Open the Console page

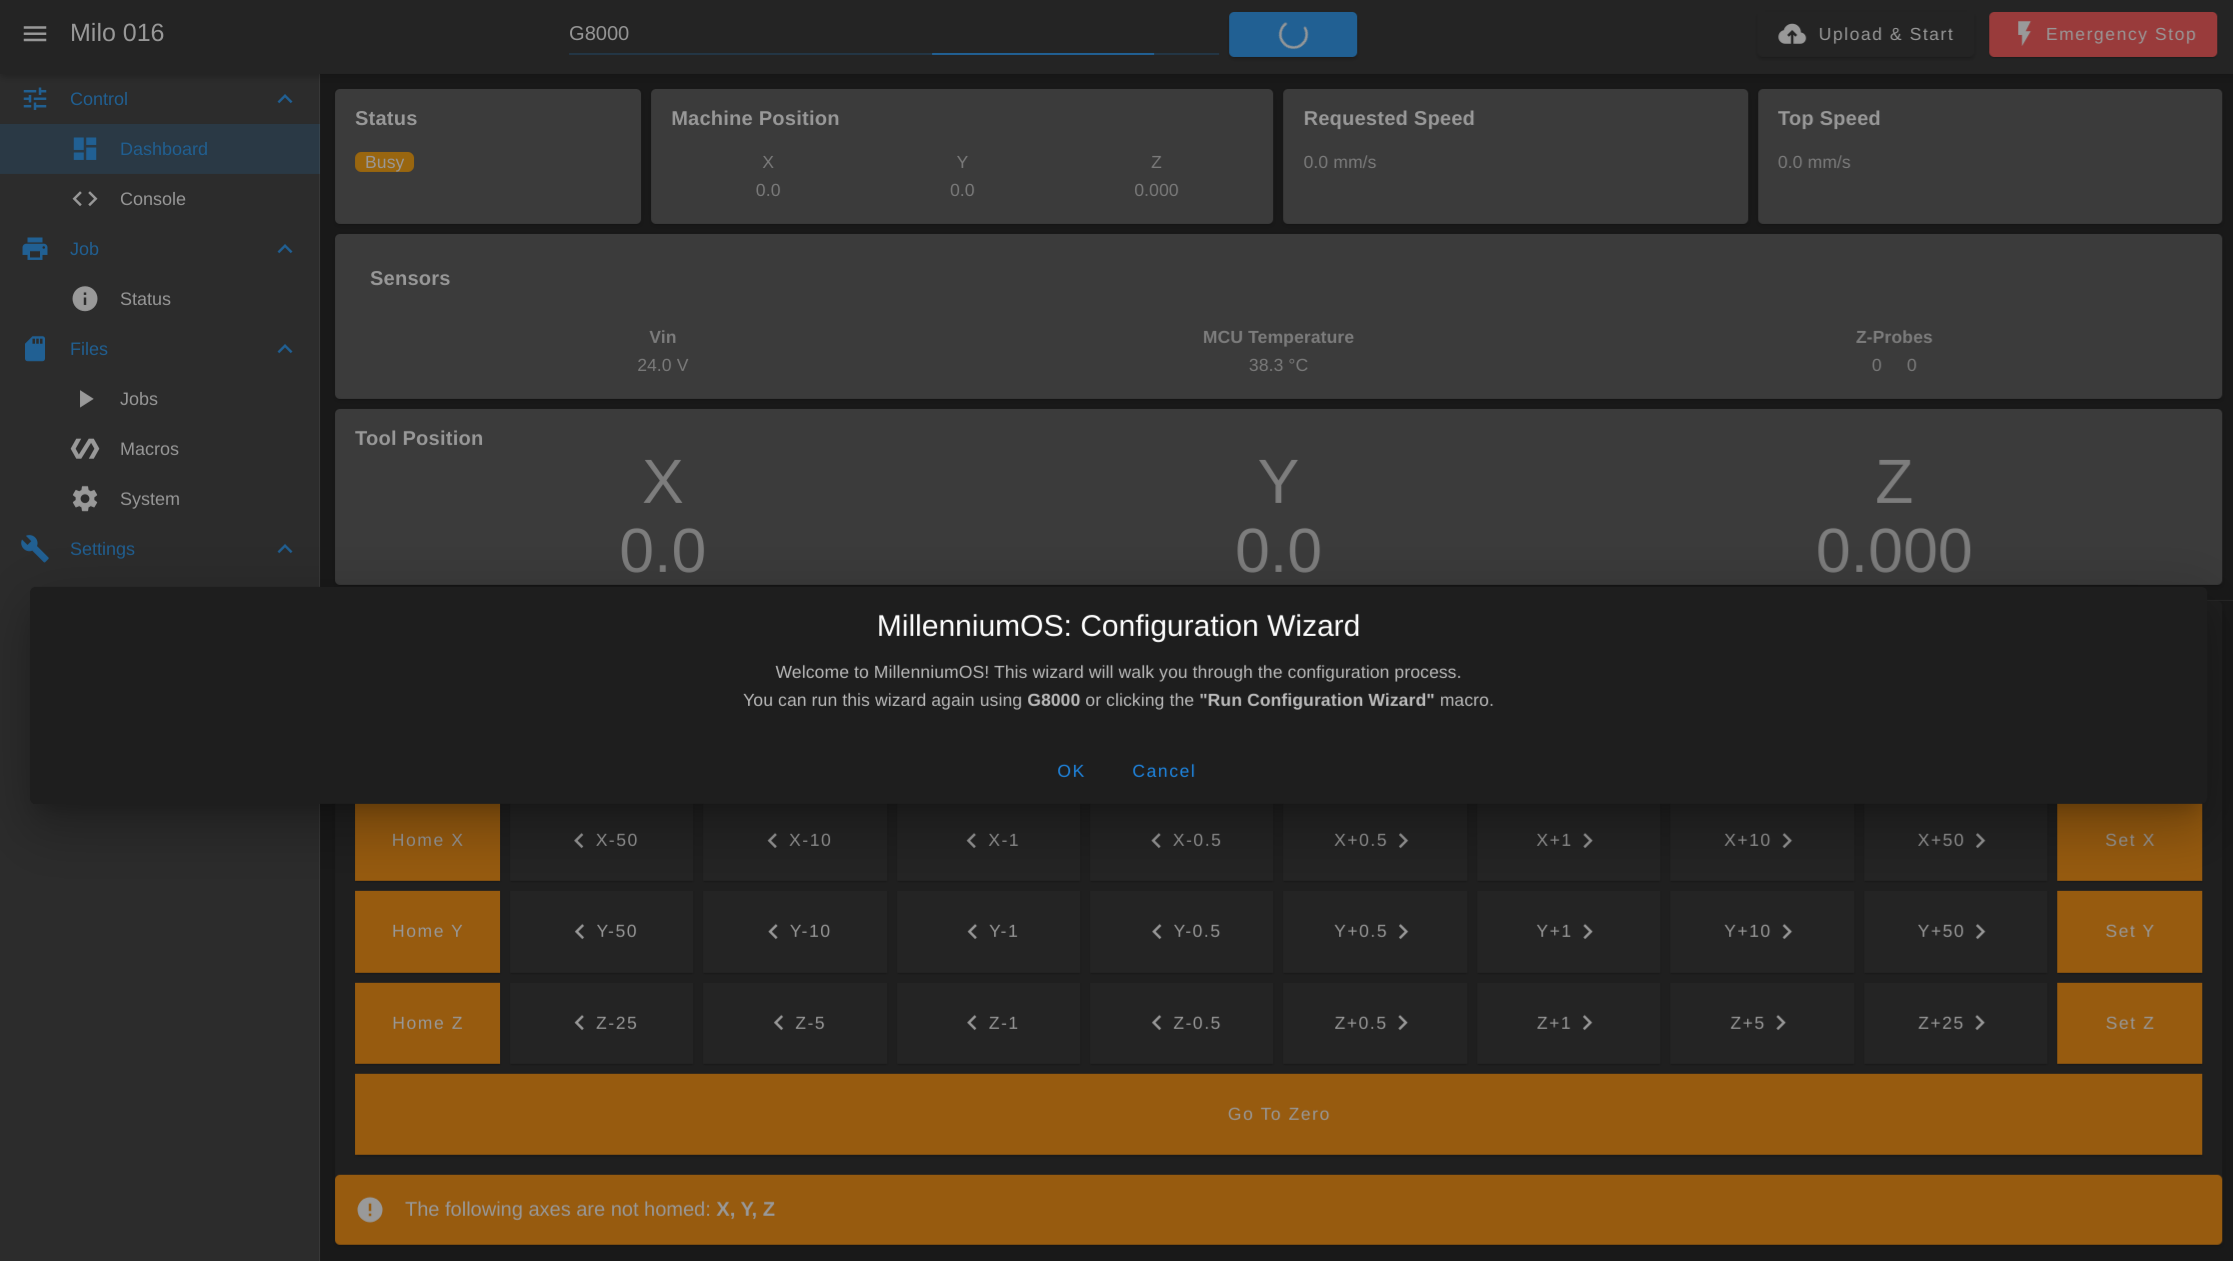(160, 199)
